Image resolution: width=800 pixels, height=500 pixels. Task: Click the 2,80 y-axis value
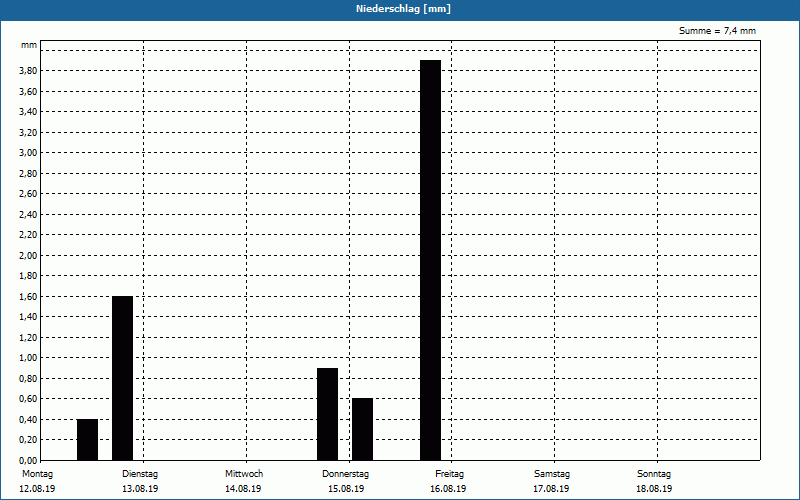pos(28,173)
